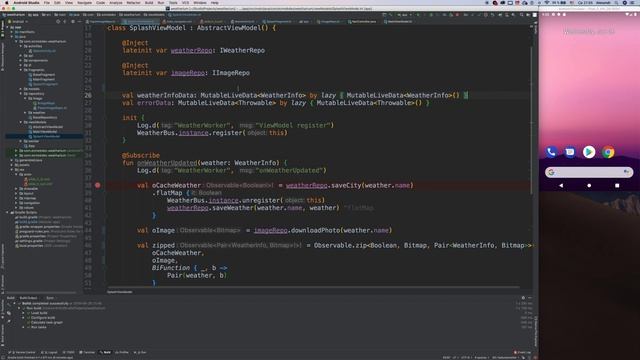Tap the emulator Recents navigation button
Viewport: 640px width, 360px height.
[617, 185]
